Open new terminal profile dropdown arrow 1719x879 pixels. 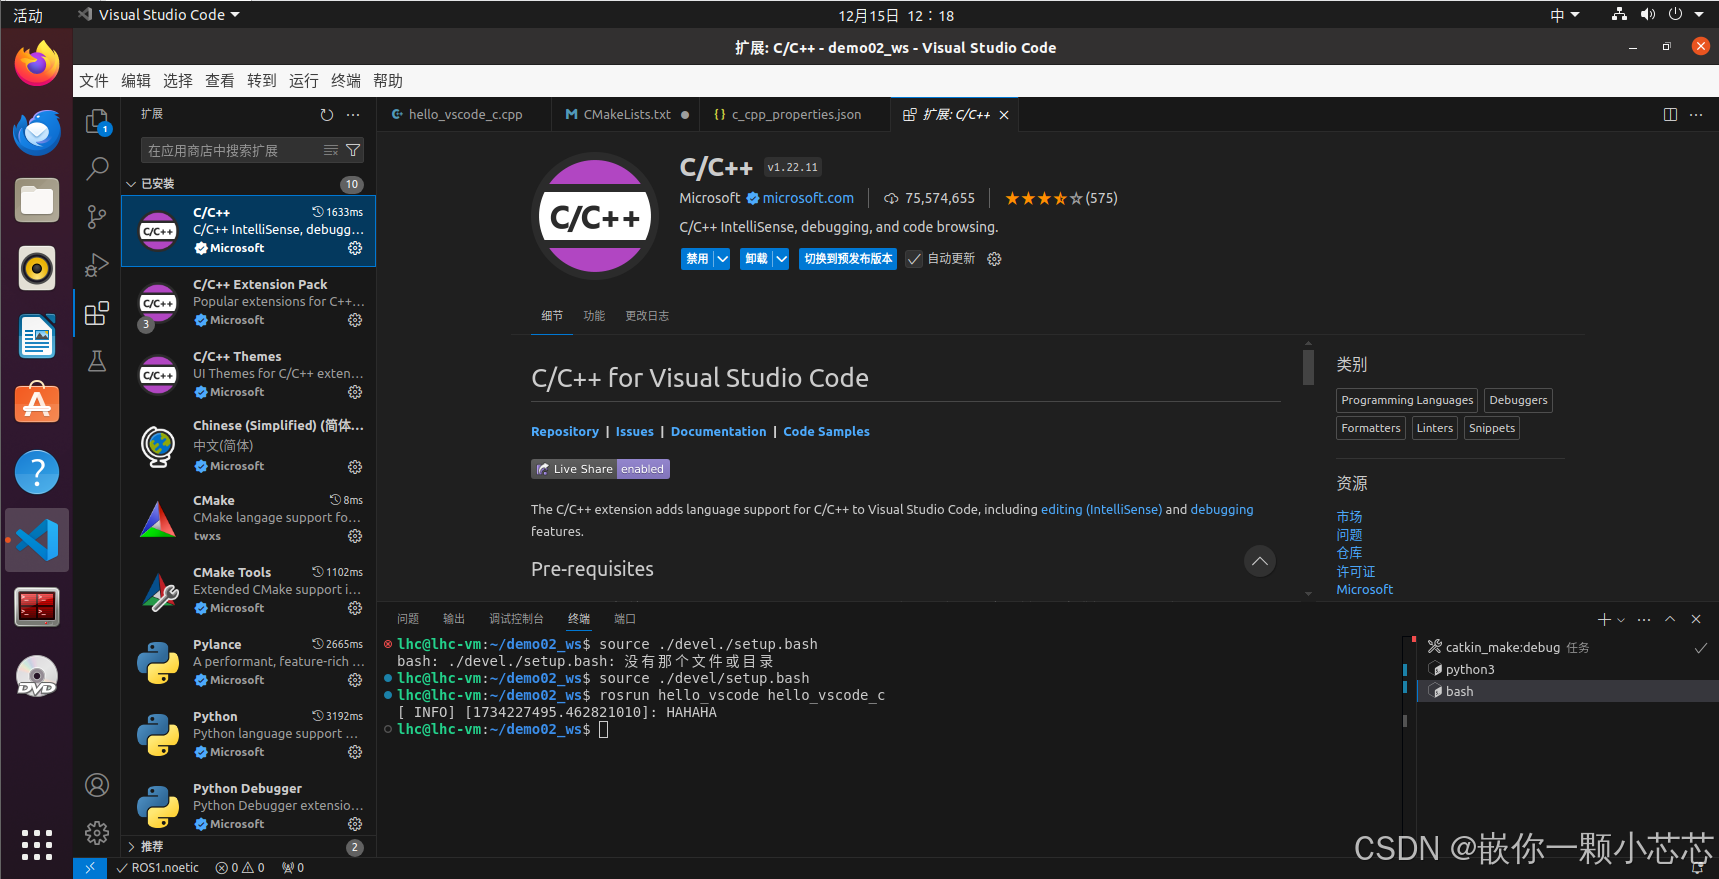(1621, 620)
